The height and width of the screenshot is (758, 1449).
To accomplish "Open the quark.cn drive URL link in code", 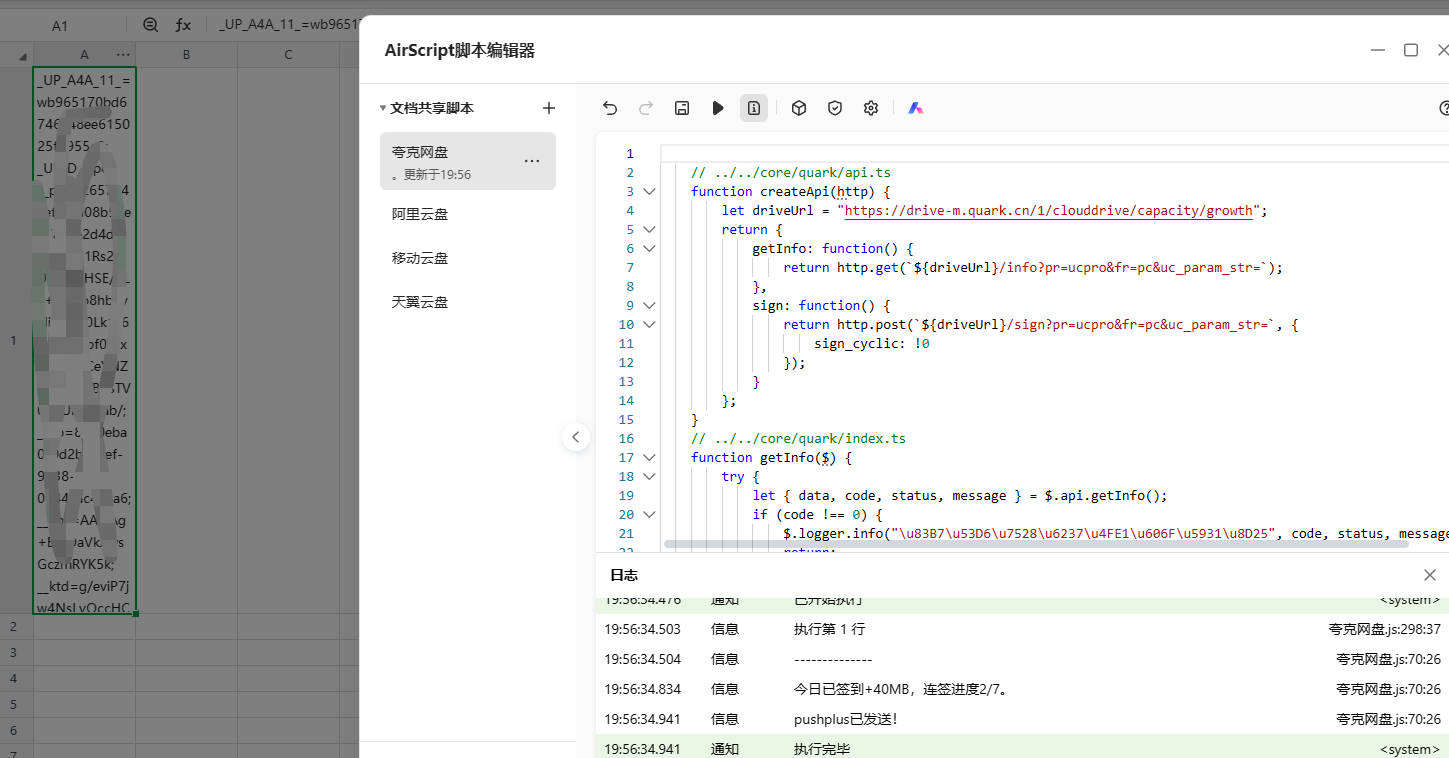I will [x=1048, y=210].
